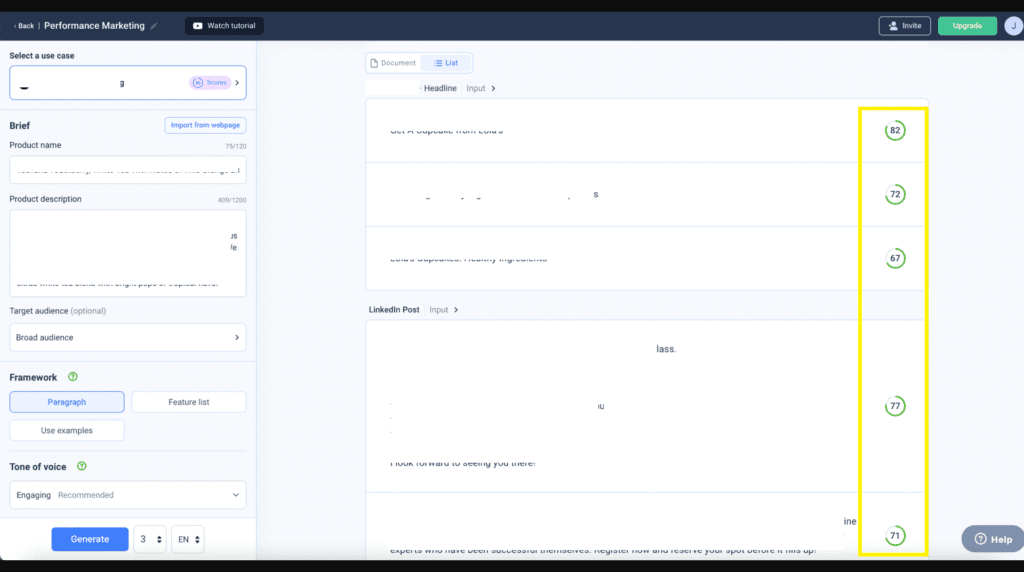
Task: Click the blue Generate button
Action: point(90,539)
